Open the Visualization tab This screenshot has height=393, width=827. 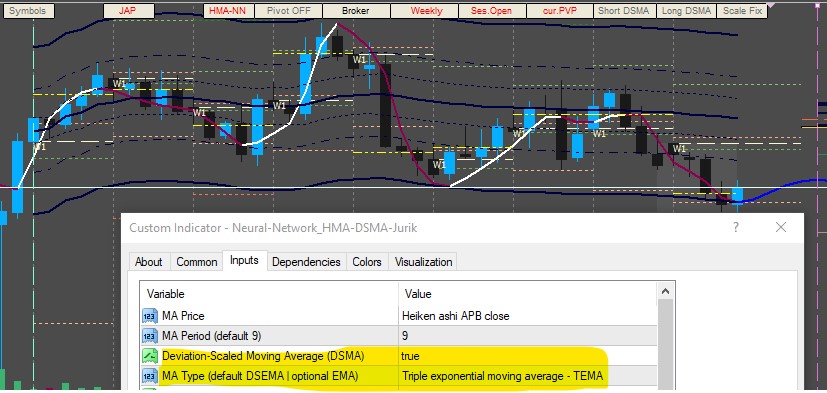click(x=423, y=262)
